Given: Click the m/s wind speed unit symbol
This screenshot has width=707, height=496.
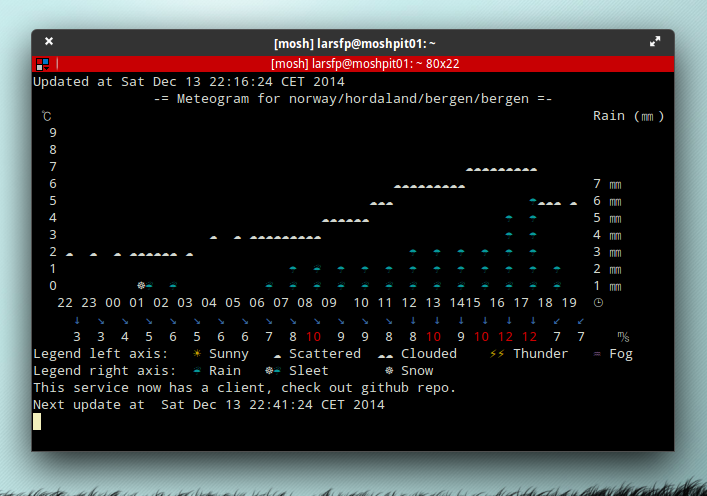Looking at the screenshot, I should (622, 337).
